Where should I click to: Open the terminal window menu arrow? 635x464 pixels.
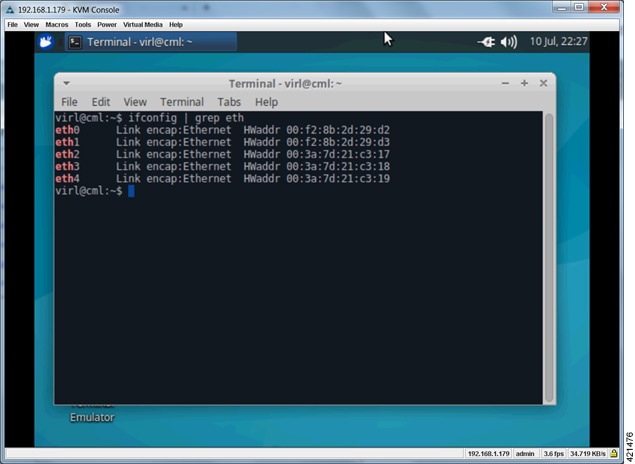tap(66, 83)
